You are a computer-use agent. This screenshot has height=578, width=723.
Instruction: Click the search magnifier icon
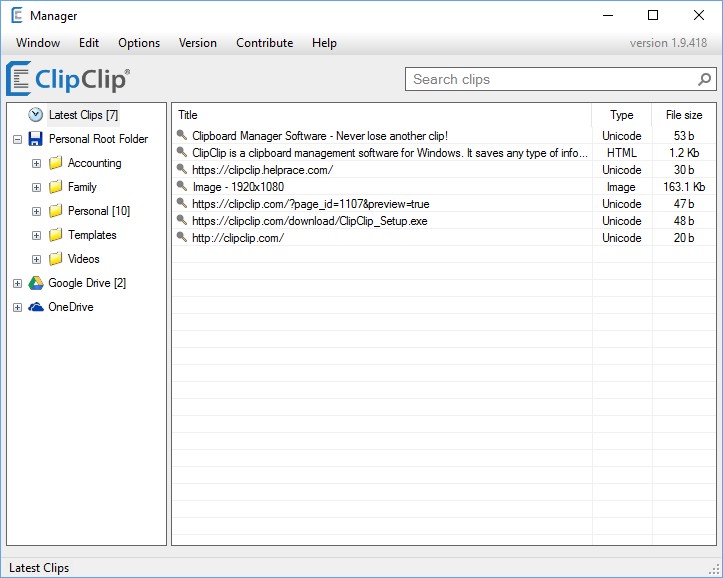click(704, 79)
